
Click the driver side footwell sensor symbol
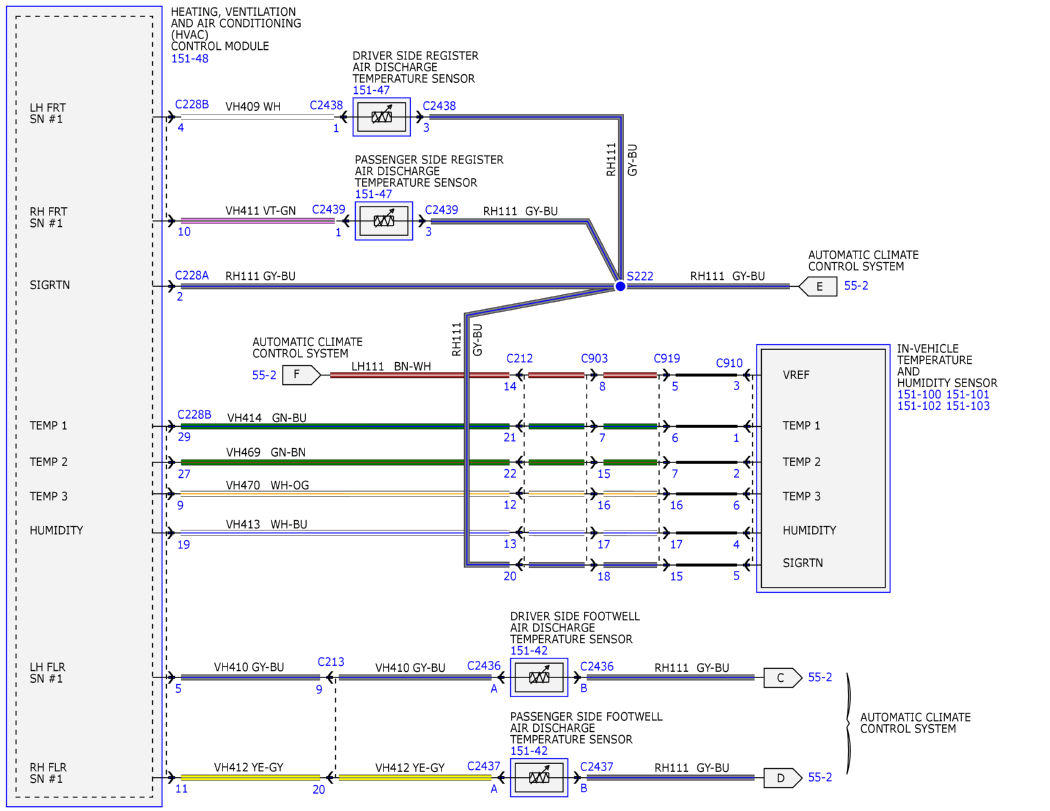tap(539, 677)
